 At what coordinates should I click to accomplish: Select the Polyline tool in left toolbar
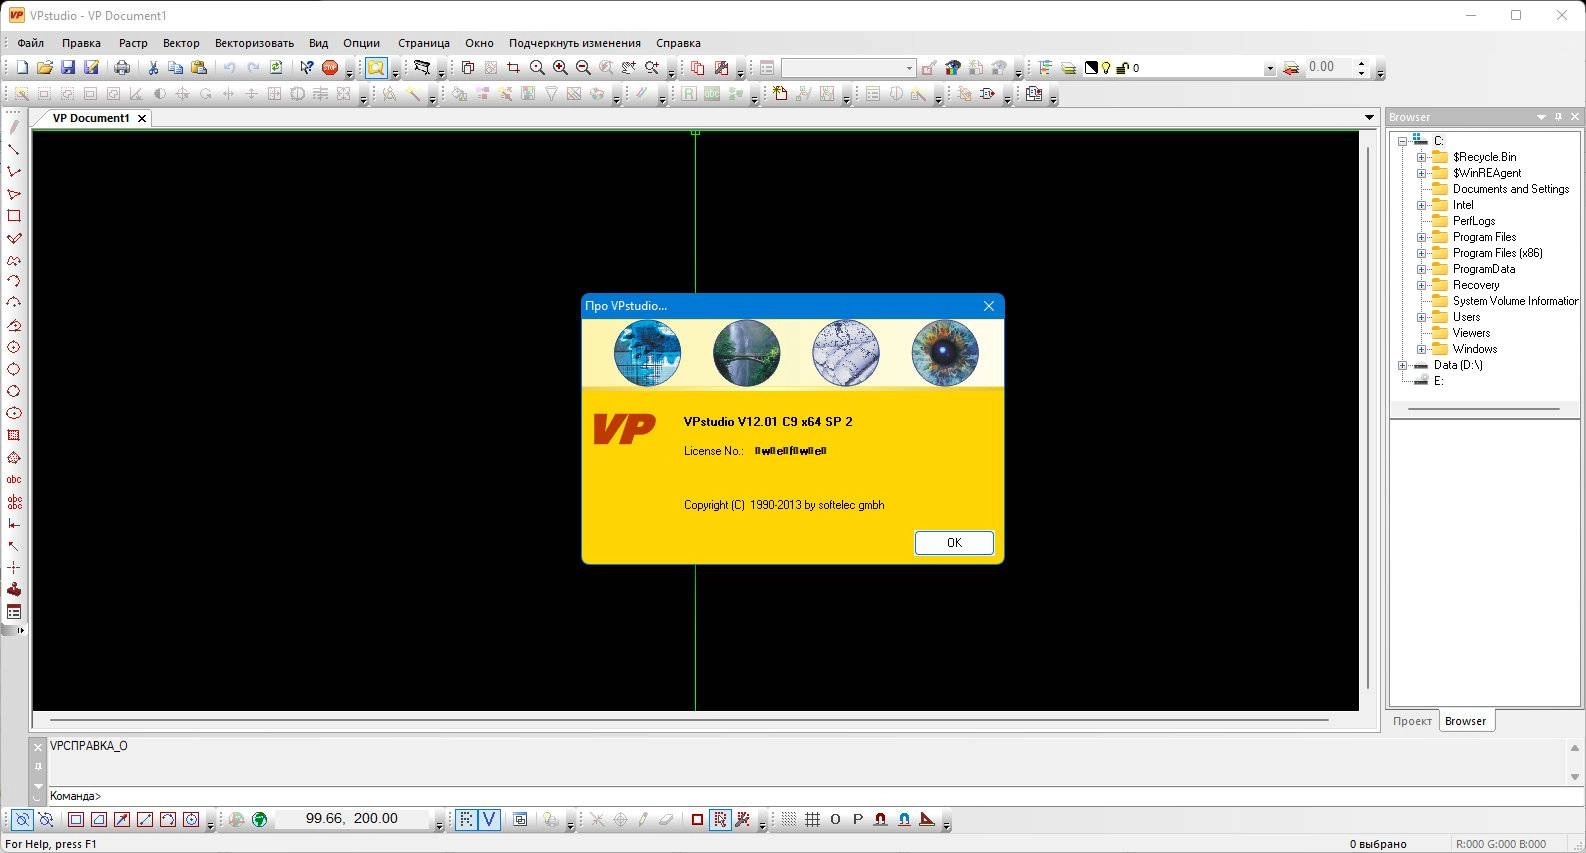(x=14, y=171)
